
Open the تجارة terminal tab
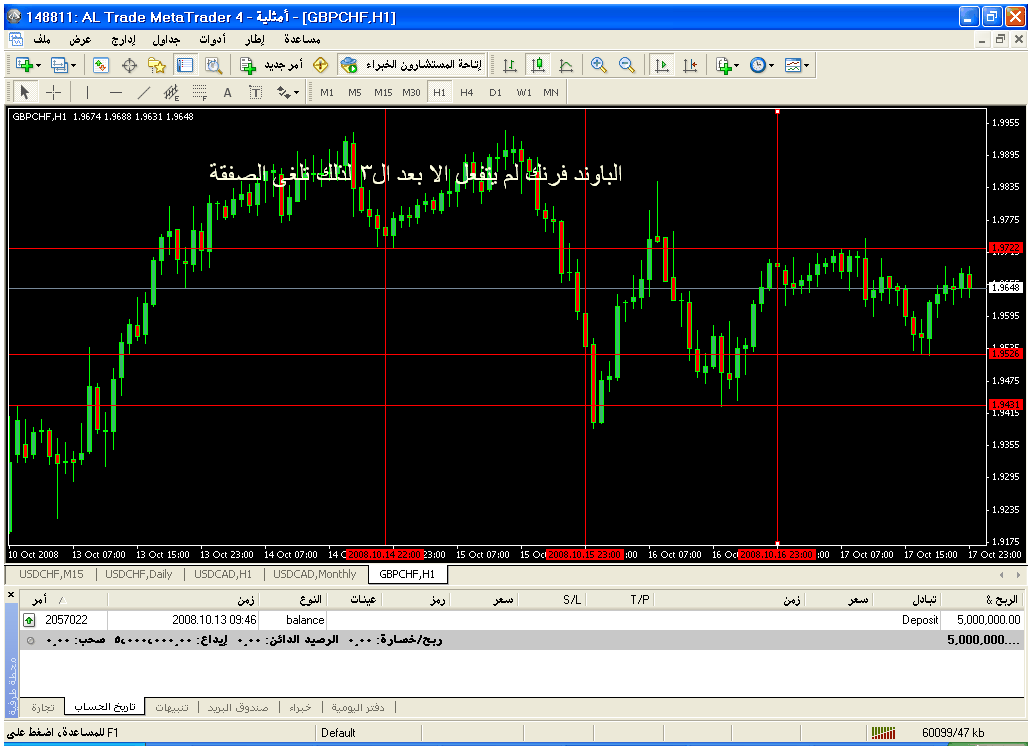(43, 707)
